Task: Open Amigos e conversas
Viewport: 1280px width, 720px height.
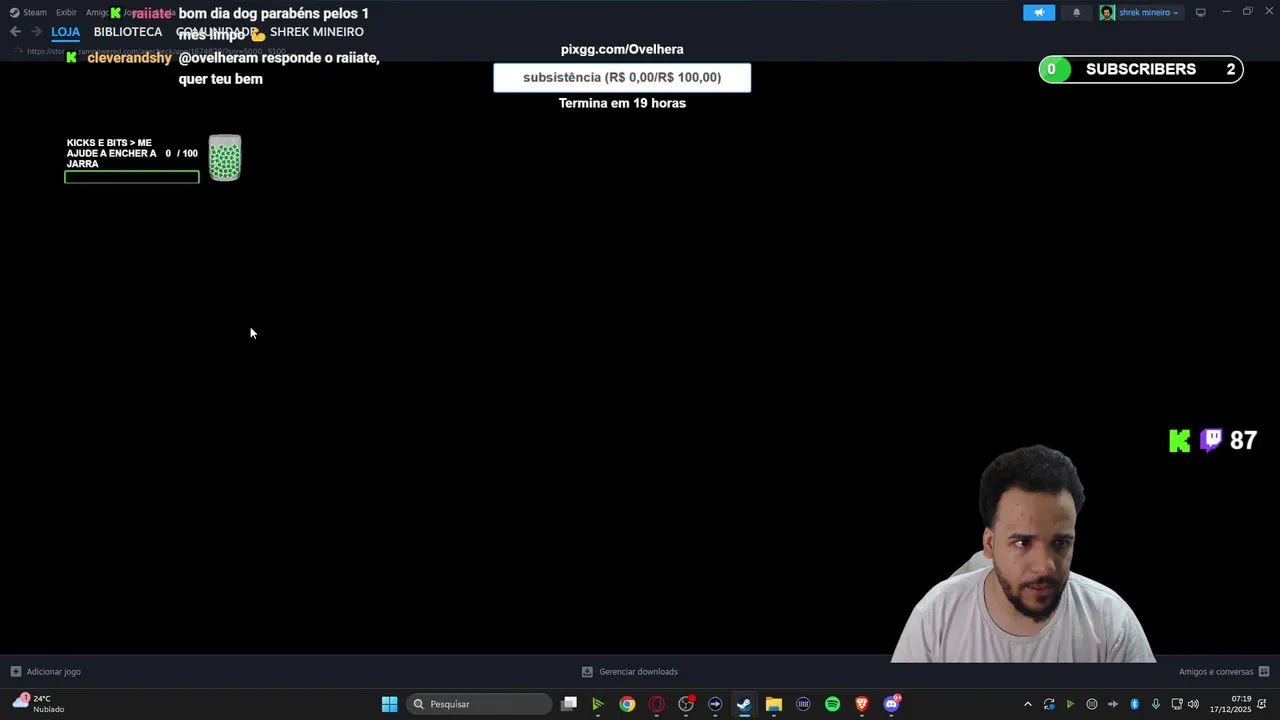Action: coord(1224,672)
